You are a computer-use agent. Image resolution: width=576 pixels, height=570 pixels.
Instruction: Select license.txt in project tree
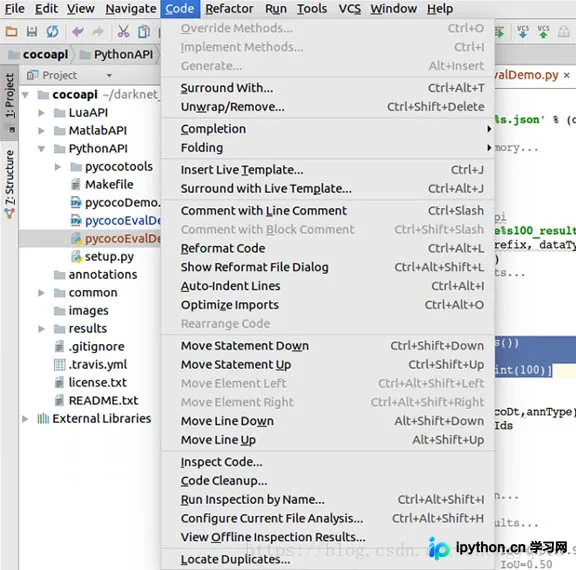pyautogui.click(x=97, y=382)
